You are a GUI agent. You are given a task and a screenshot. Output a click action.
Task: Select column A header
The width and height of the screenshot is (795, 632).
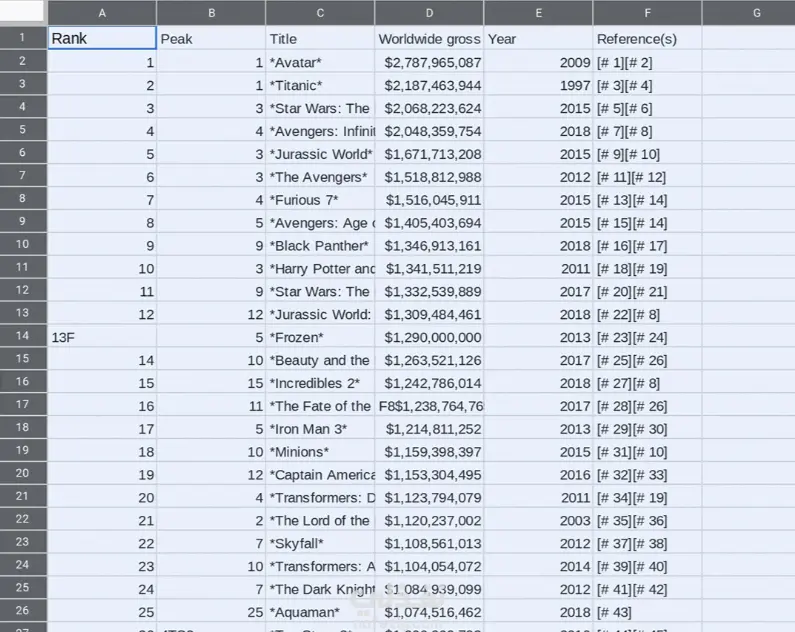click(x=102, y=13)
